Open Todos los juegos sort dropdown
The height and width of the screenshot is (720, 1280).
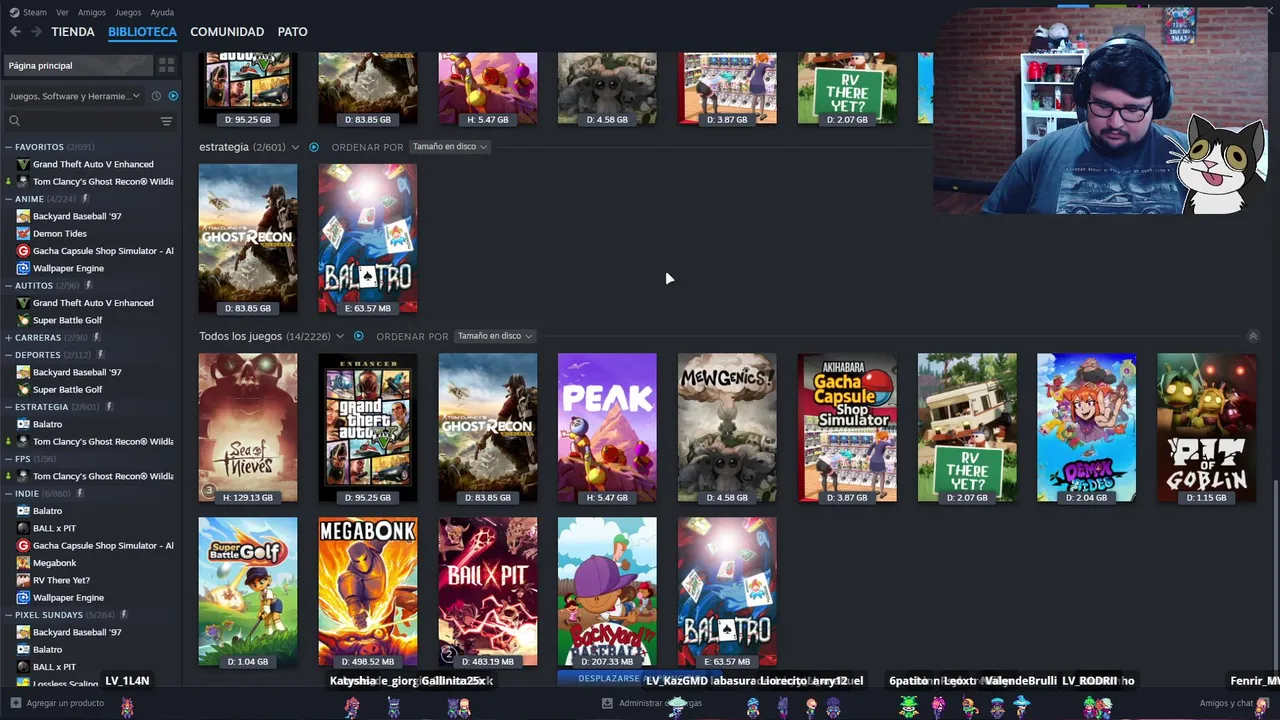[494, 336]
